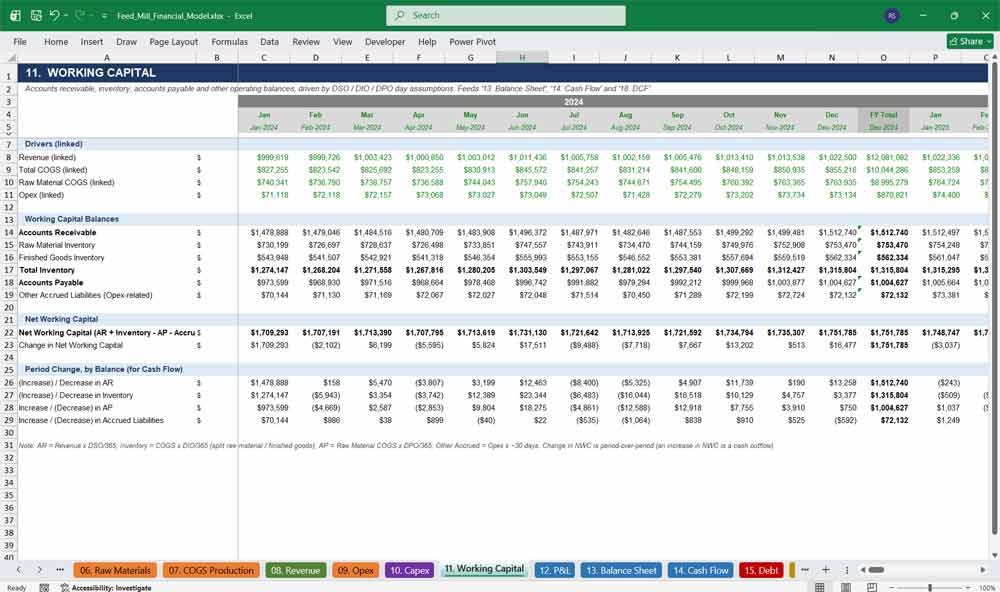Open the Insert ribbon tab
Viewport: 1000px width, 592px height.
coord(92,41)
